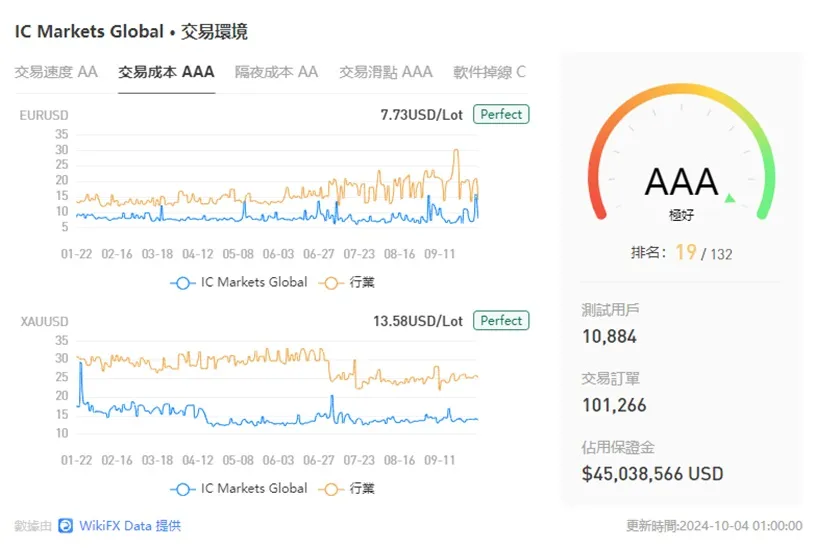Click the IC Markets Global 交易環境 heading
This screenshot has width=815, height=548.
click(x=131, y=32)
